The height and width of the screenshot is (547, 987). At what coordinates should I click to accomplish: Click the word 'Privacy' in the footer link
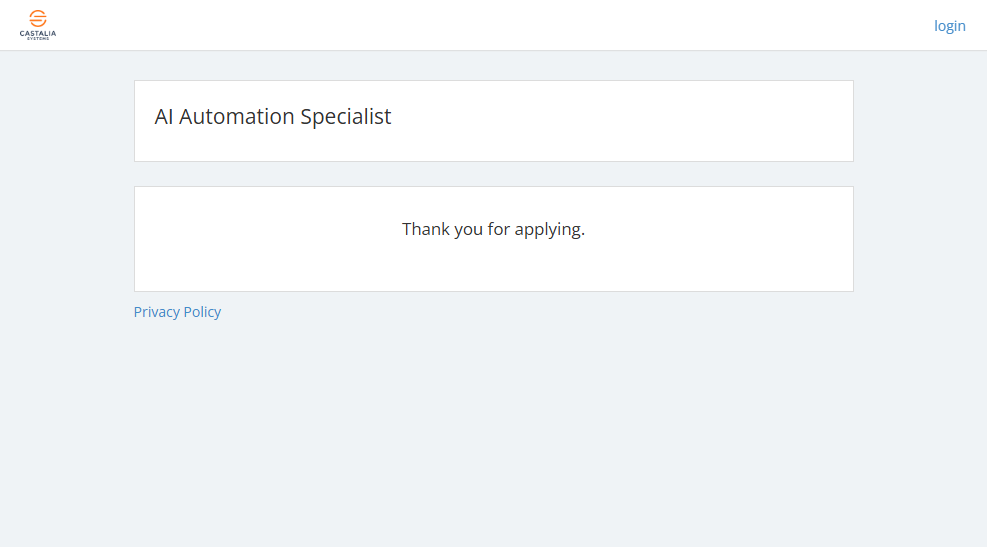(157, 312)
